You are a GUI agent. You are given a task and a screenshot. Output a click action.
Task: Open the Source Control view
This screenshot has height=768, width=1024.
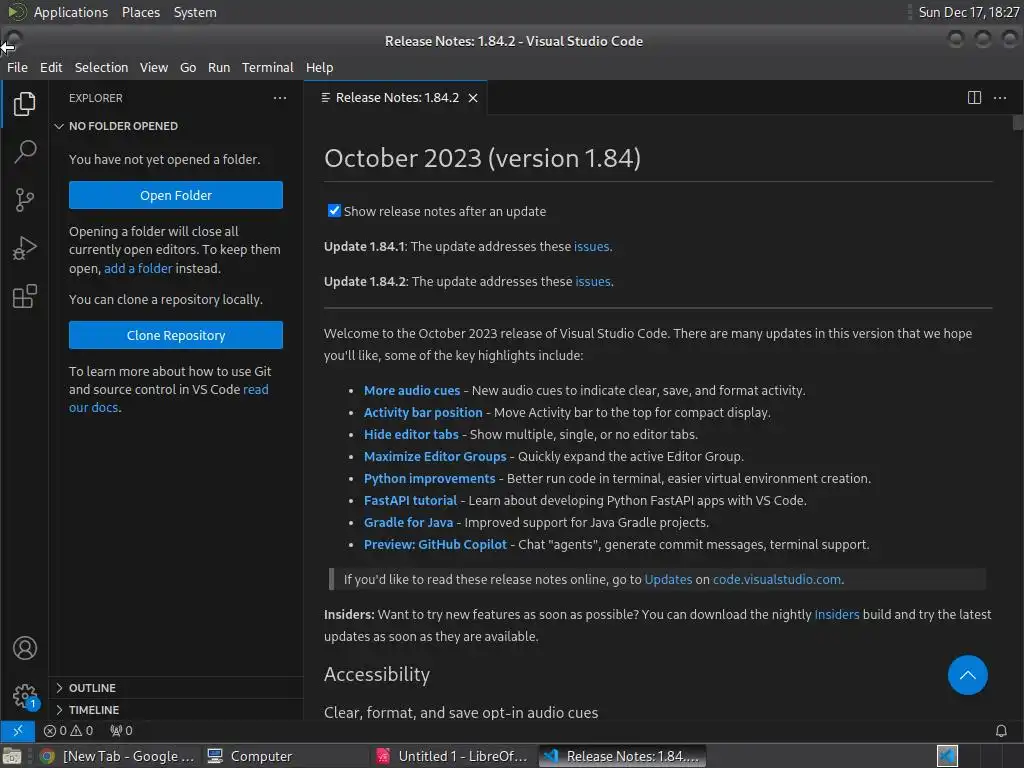click(25, 200)
